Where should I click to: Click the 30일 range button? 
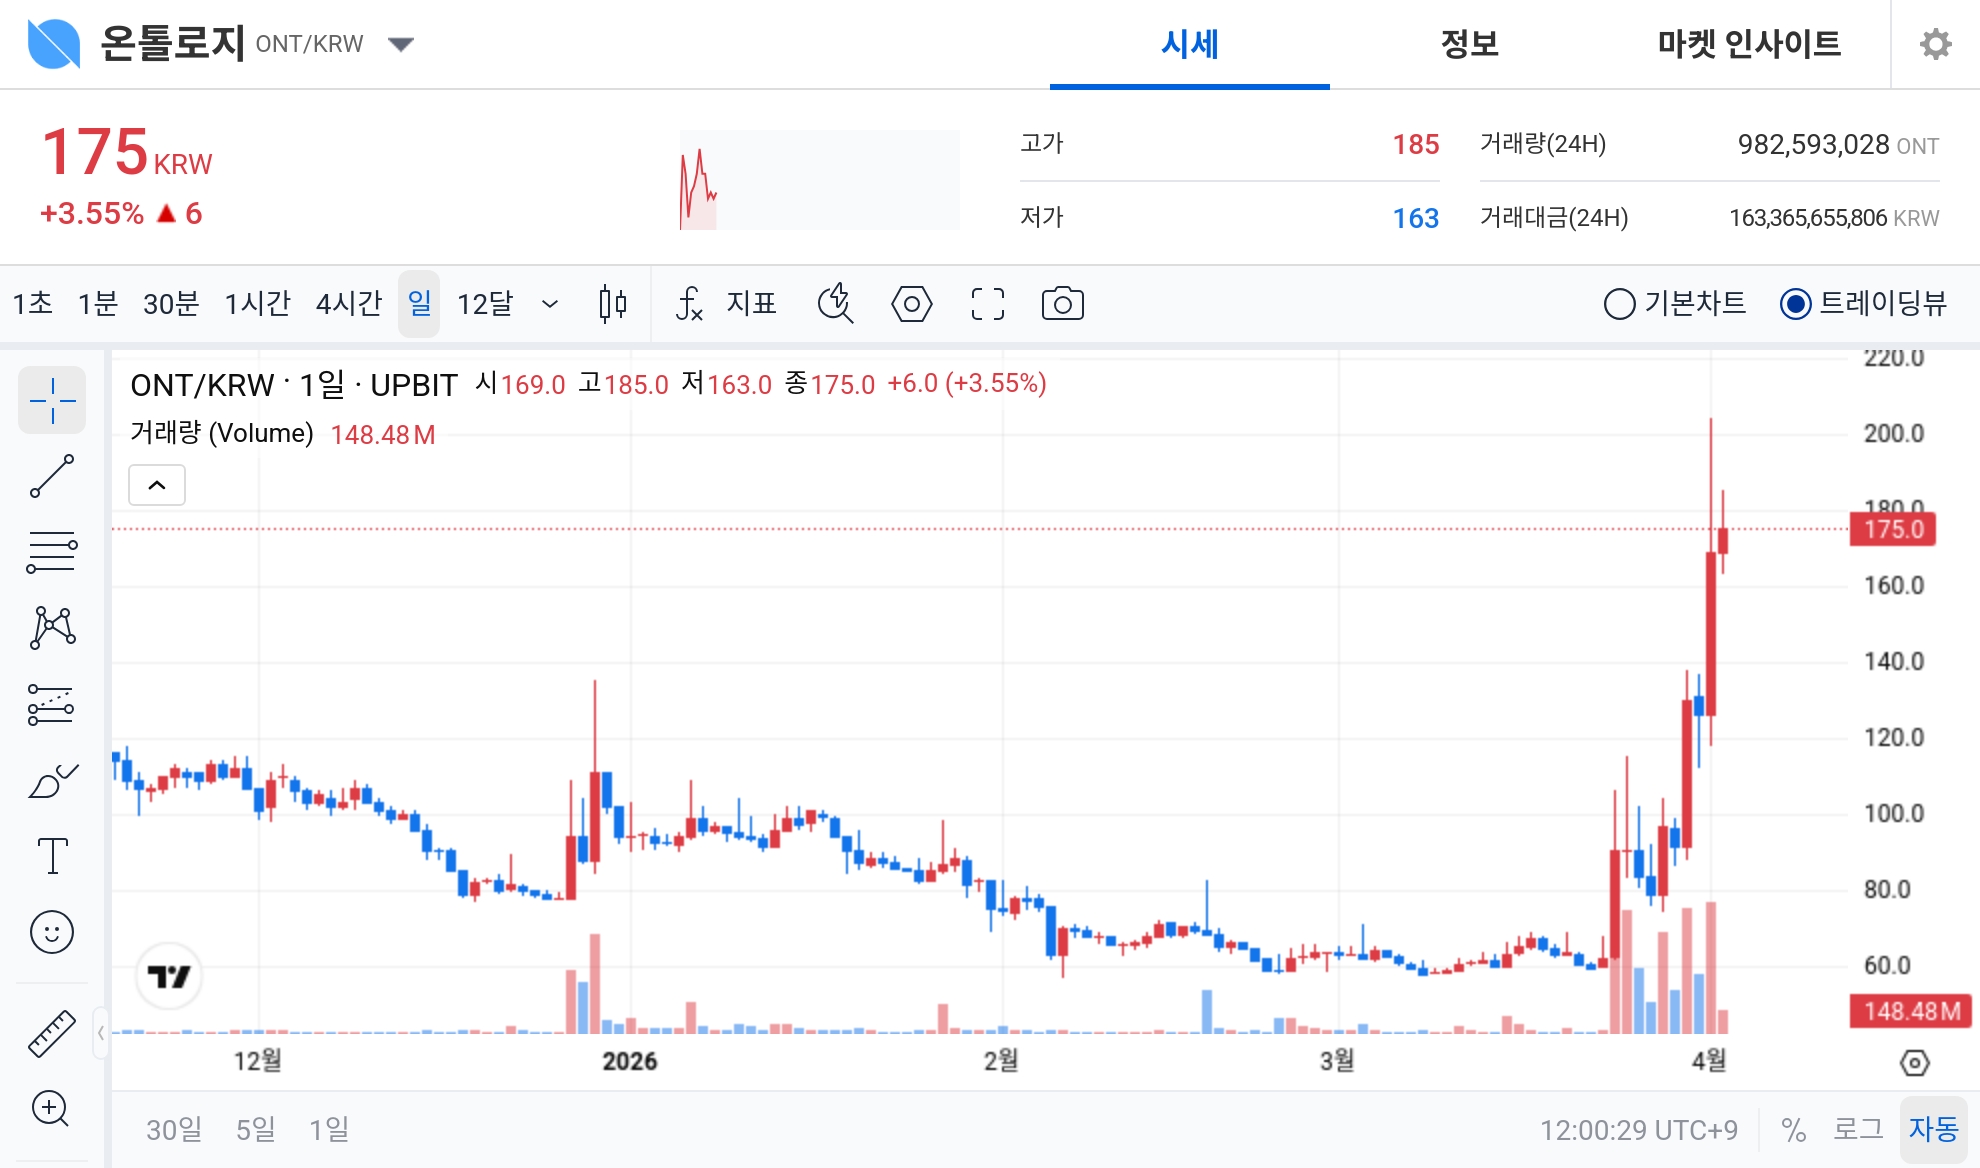point(174,1129)
